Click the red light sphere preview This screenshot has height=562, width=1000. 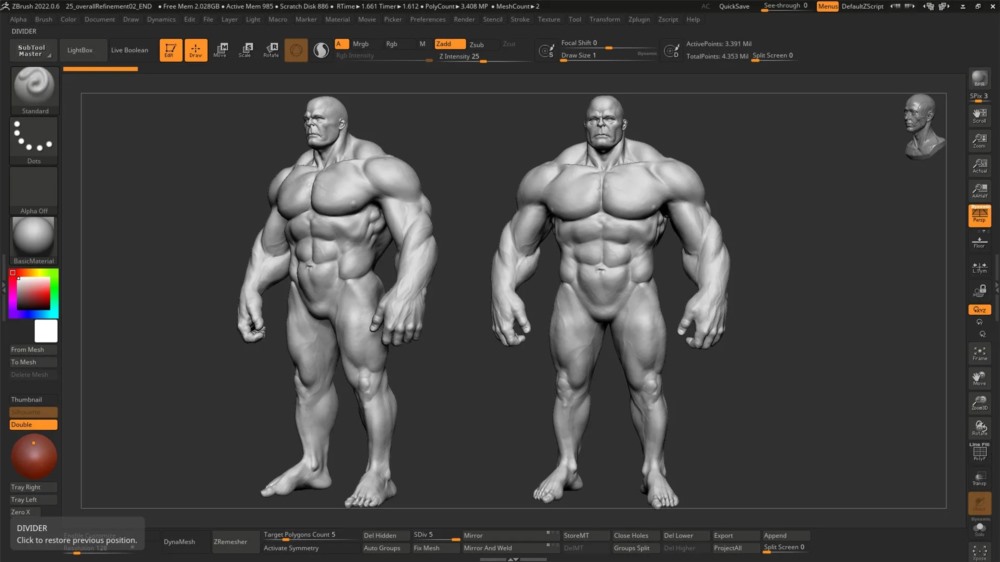[x=34, y=457]
